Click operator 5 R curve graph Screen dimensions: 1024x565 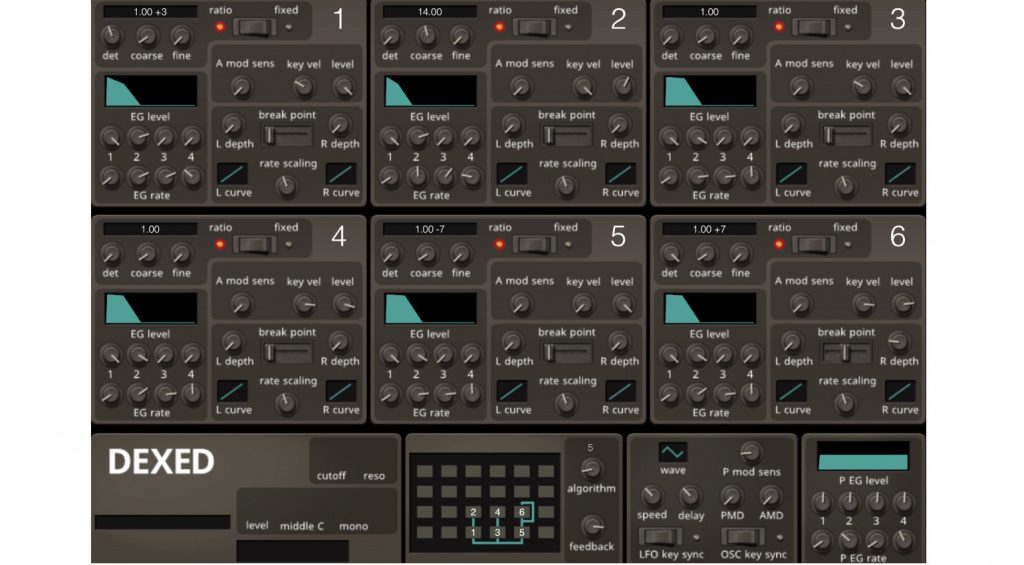tap(620, 391)
